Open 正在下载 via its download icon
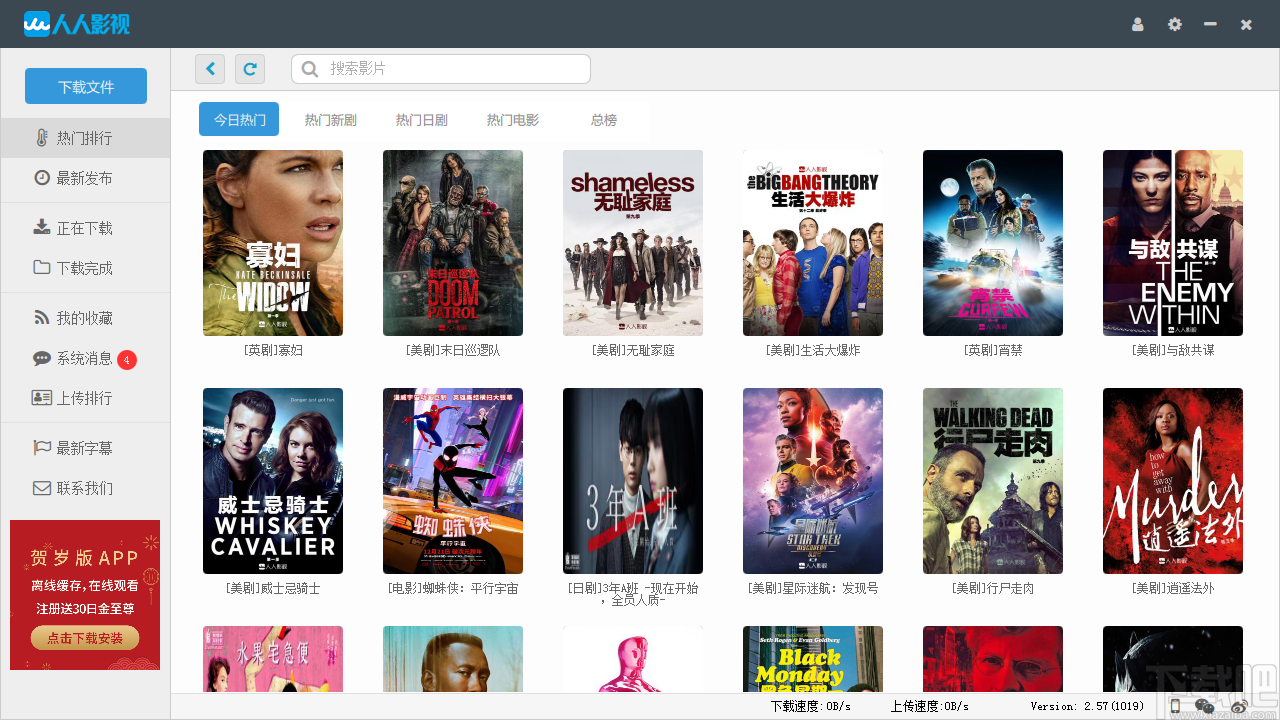 tap(42, 227)
